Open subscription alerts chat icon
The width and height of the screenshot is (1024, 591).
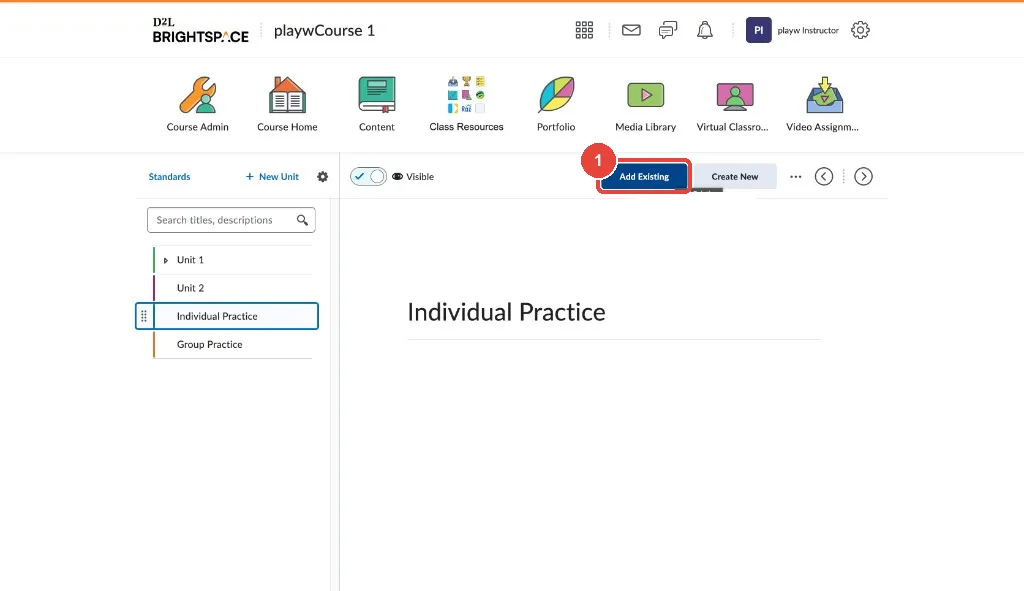(667, 30)
